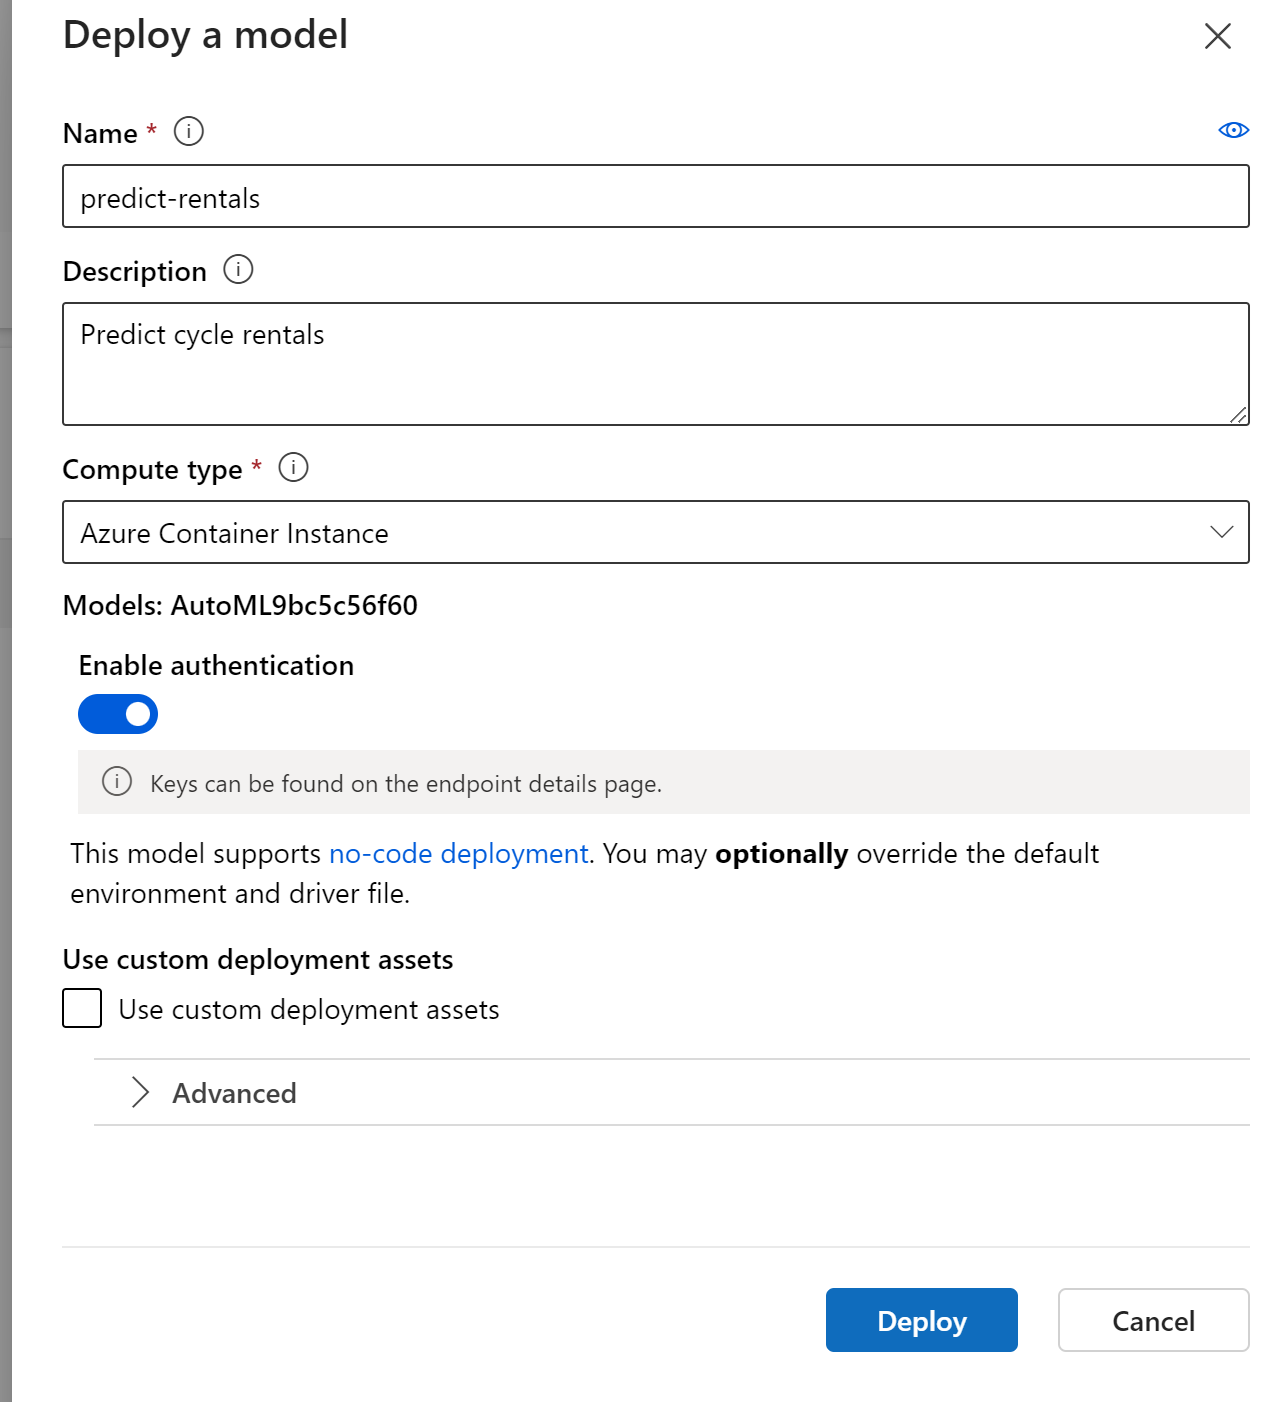Click the eye icon near the top right
The image size is (1288, 1402).
pos(1235,130)
